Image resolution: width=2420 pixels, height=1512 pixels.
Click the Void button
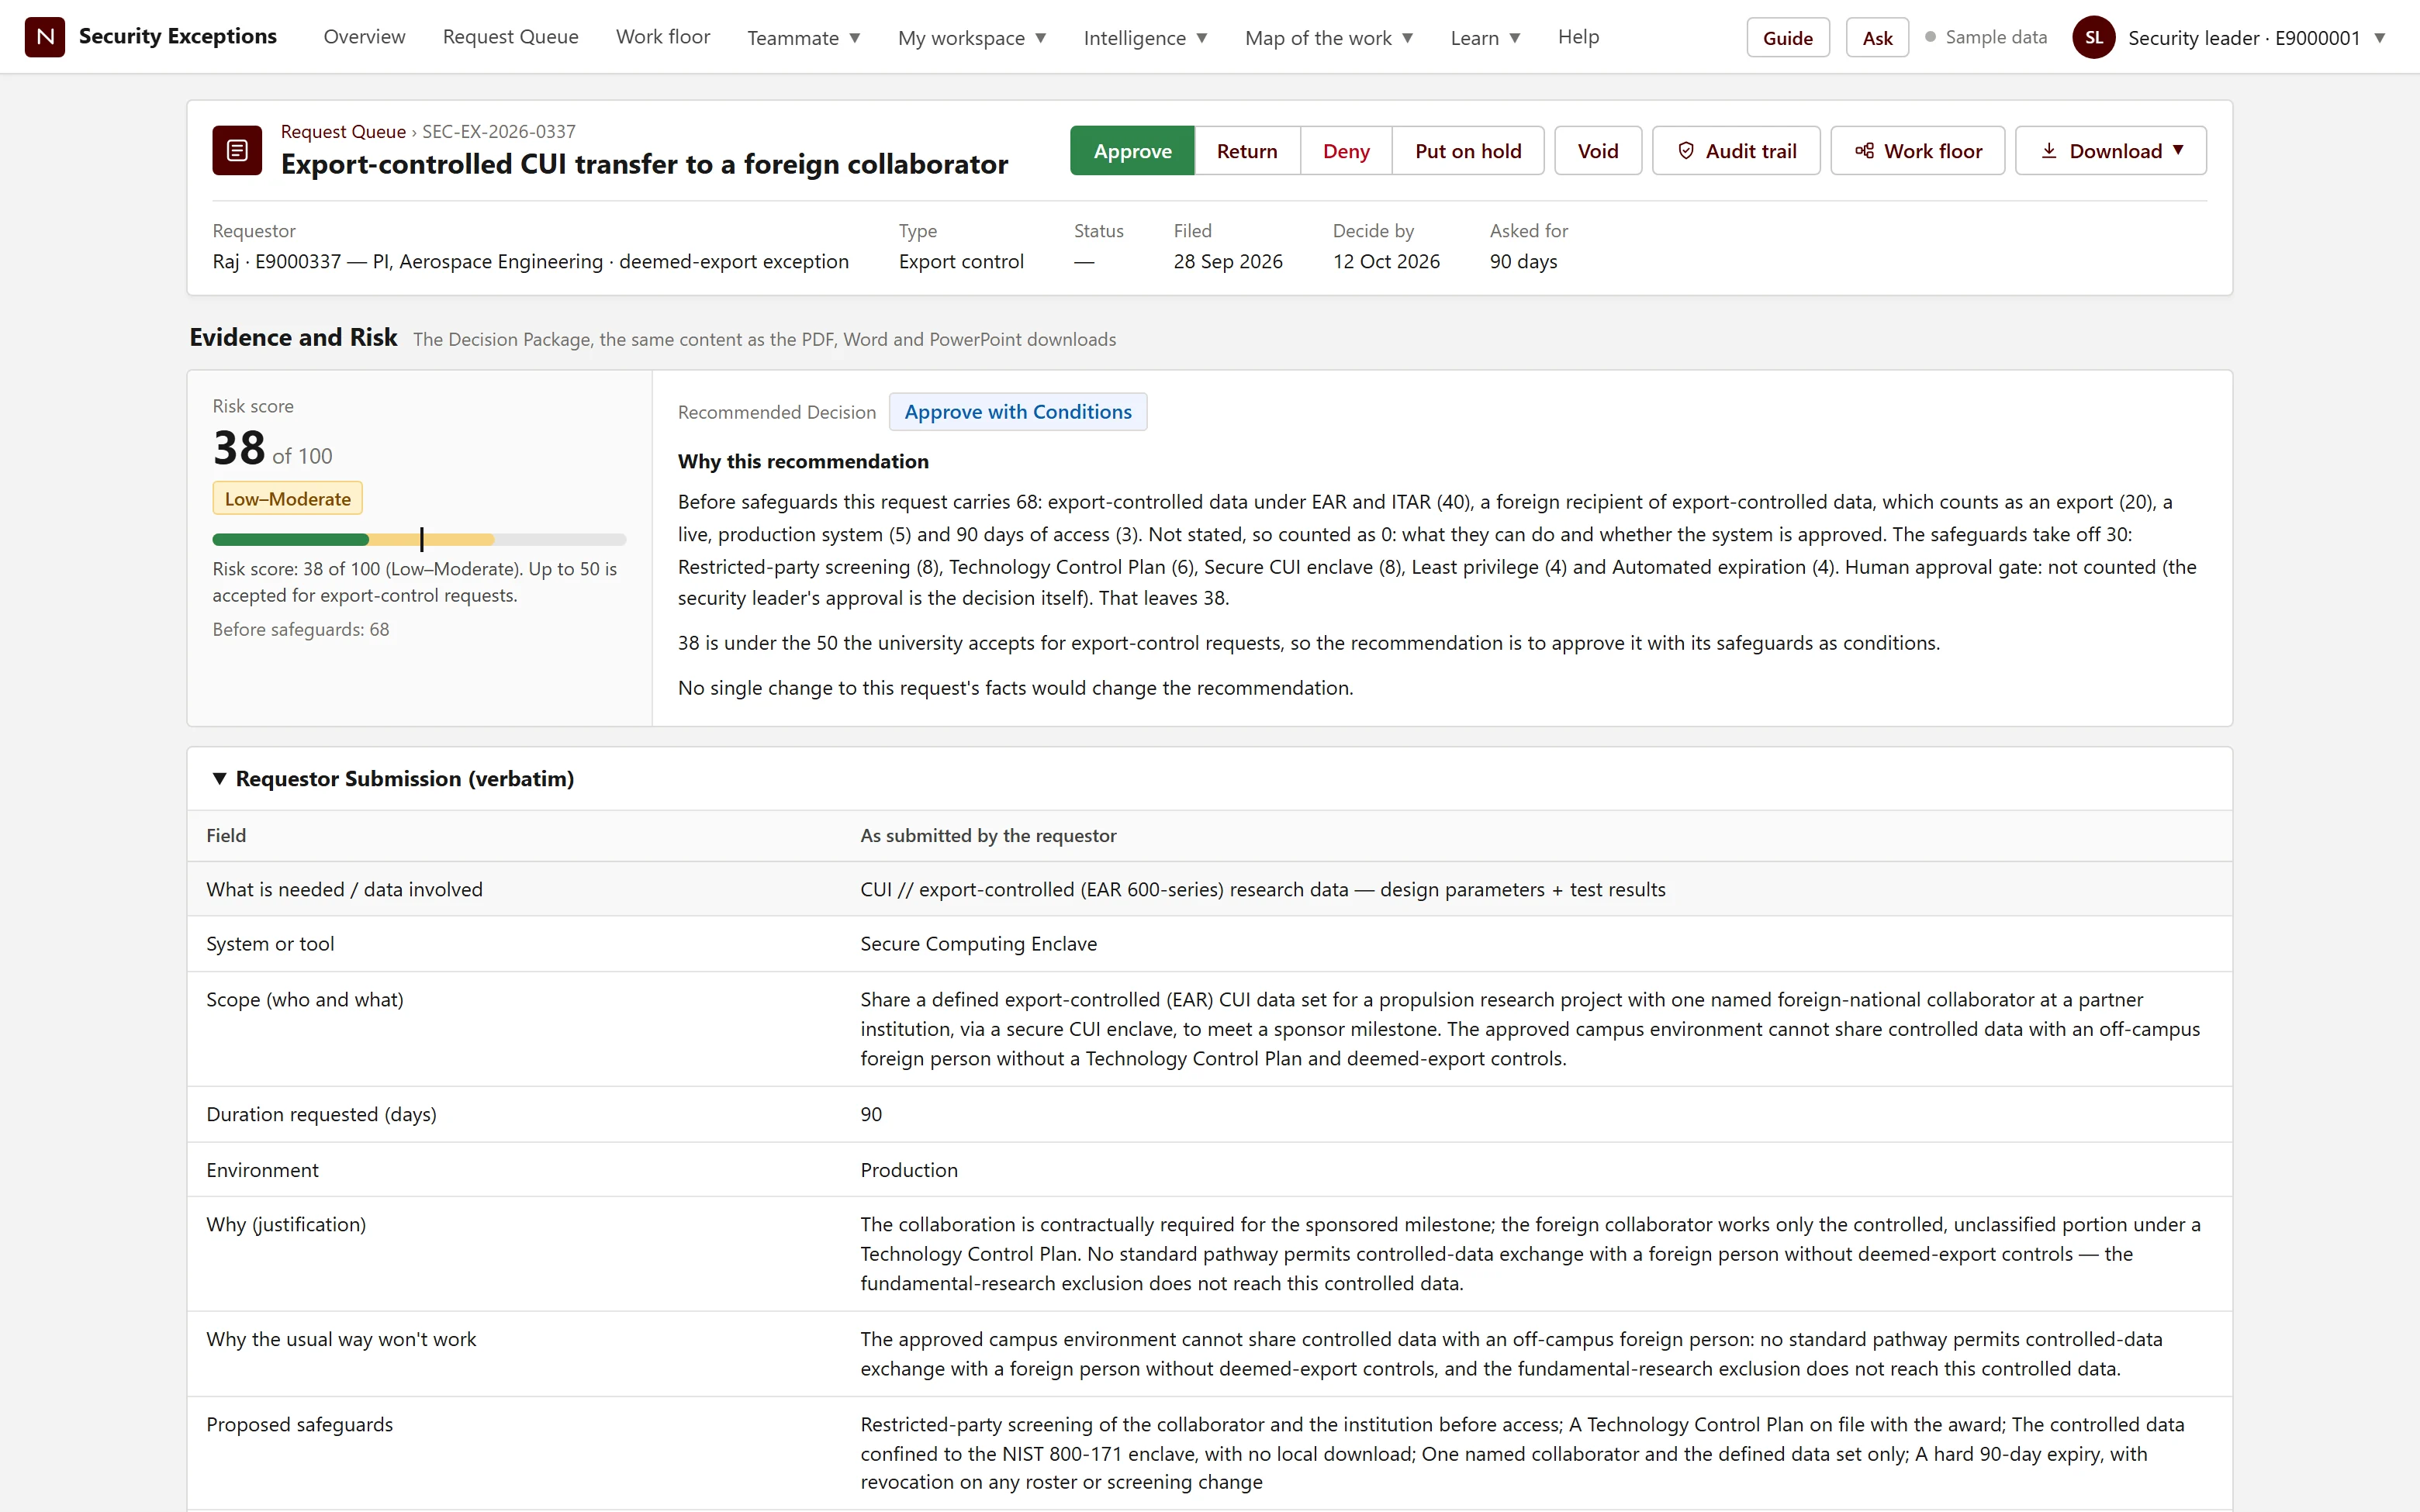pos(1597,151)
